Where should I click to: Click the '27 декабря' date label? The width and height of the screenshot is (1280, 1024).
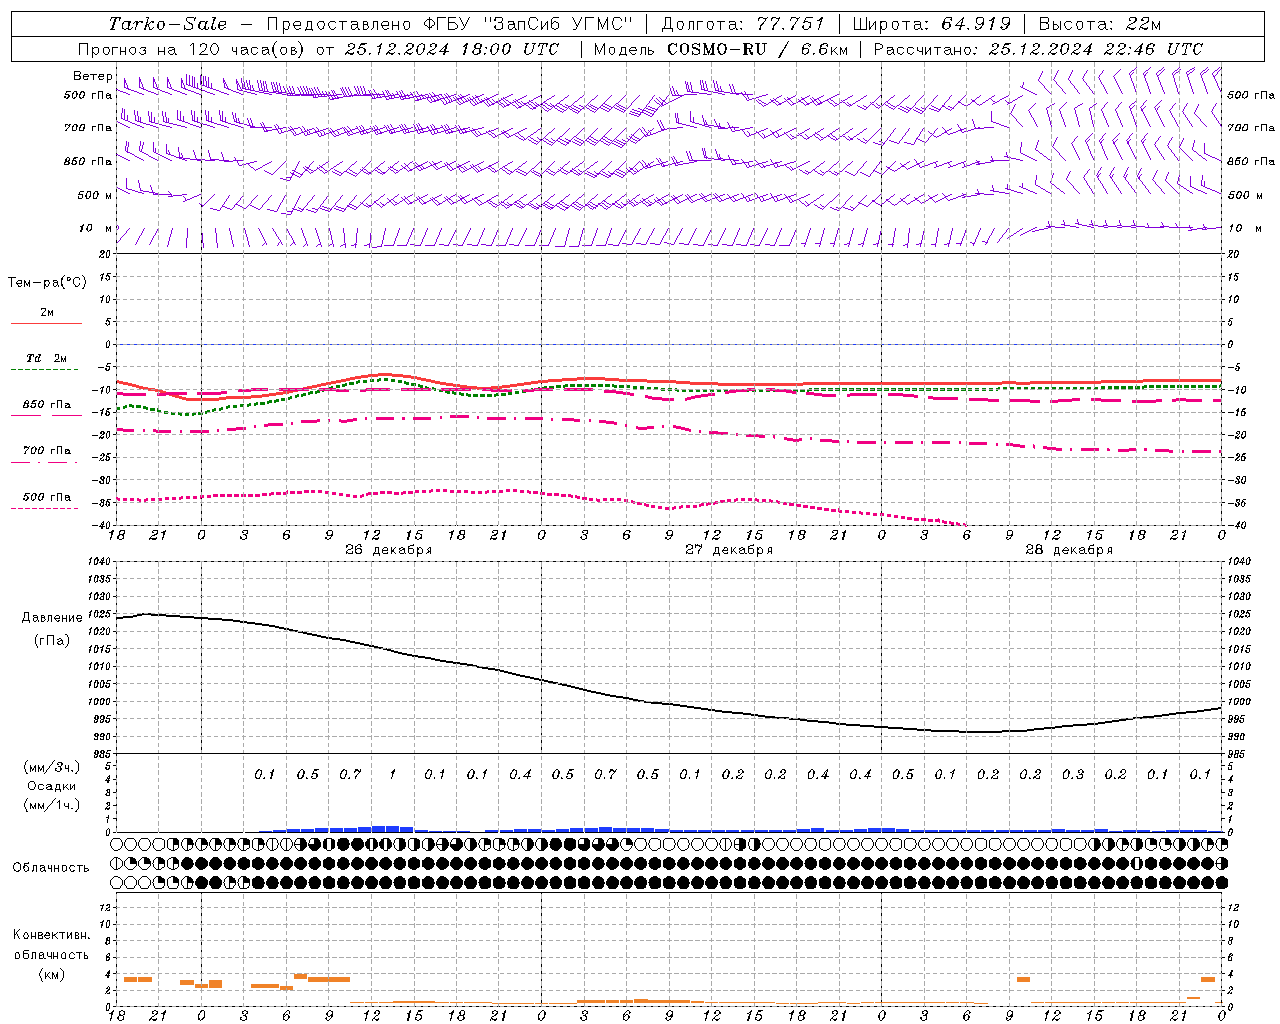click(729, 550)
